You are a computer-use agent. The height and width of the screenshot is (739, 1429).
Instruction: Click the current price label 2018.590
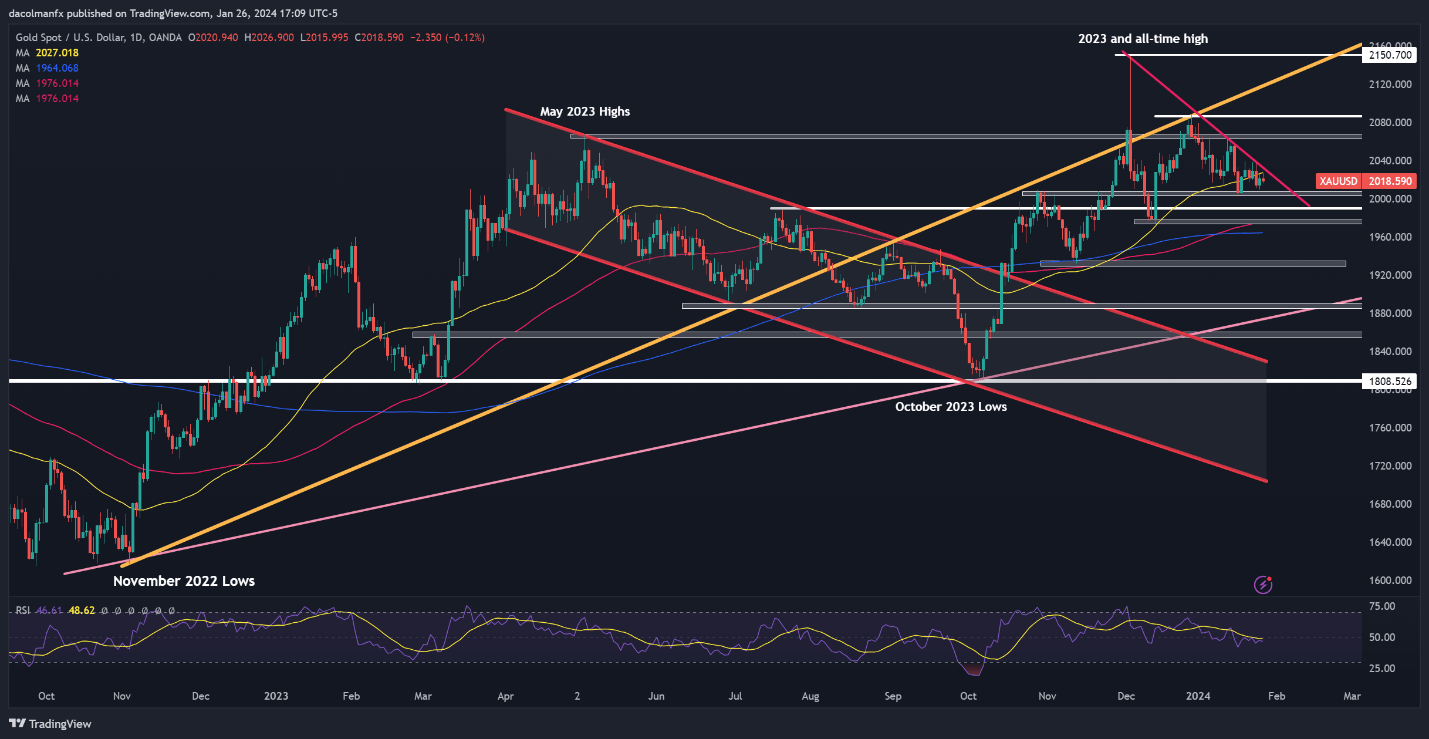tap(1391, 180)
